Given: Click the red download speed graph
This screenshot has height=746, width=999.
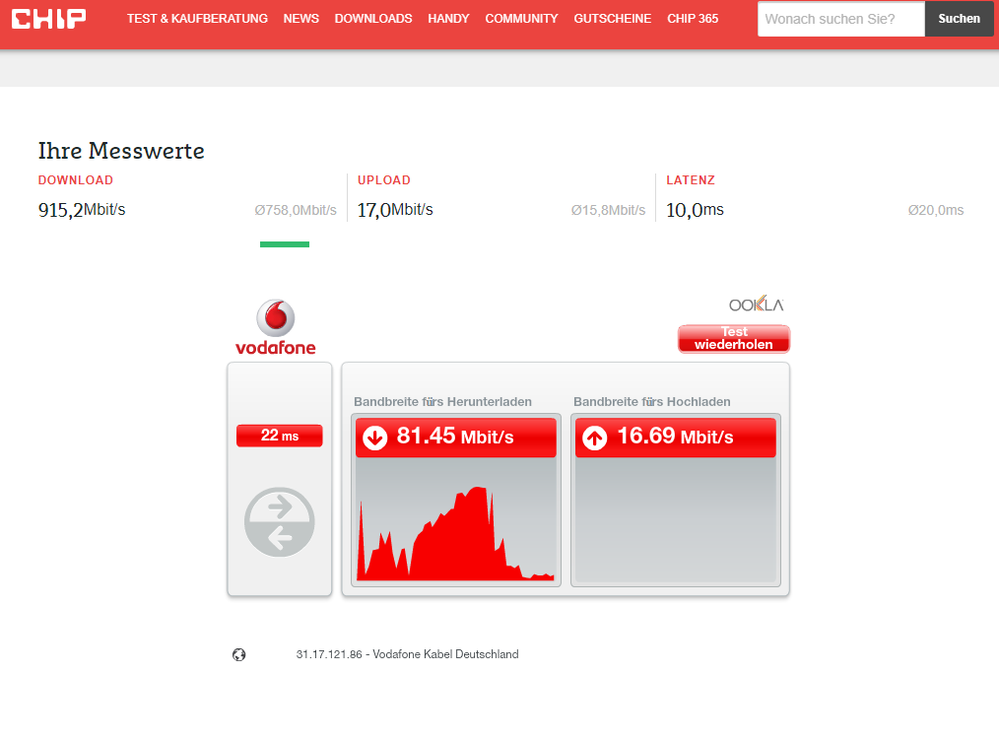Looking at the screenshot, I should 456,534.
